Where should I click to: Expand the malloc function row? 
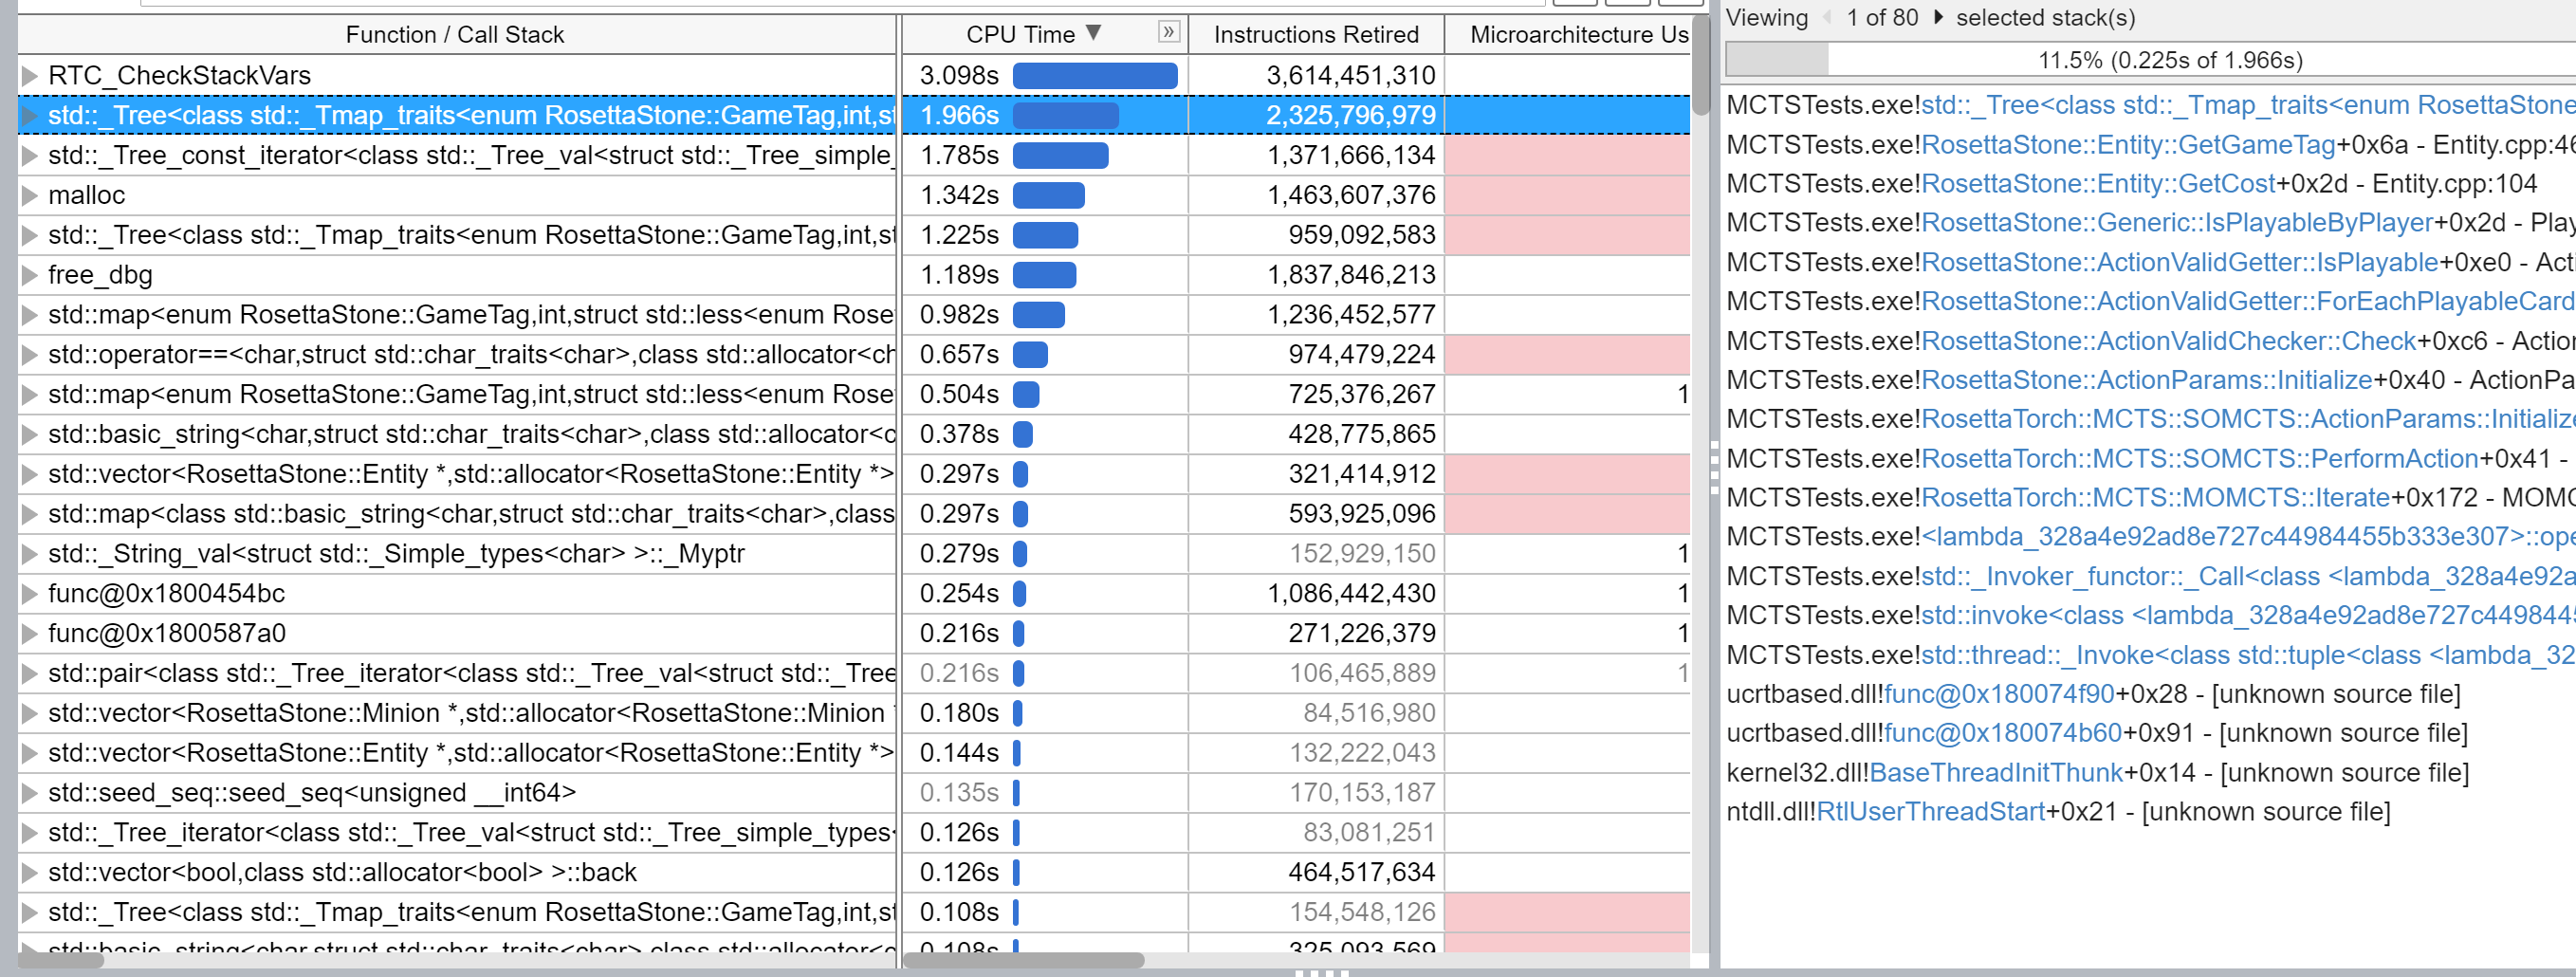(30, 195)
